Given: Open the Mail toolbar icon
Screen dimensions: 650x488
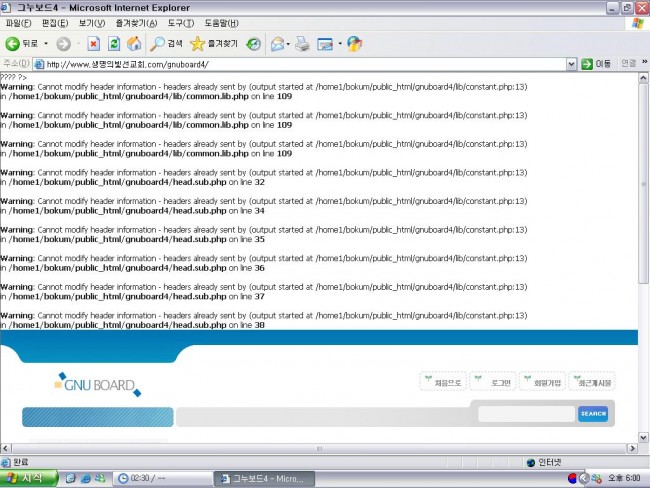Looking at the screenshot, I should 277,44.
